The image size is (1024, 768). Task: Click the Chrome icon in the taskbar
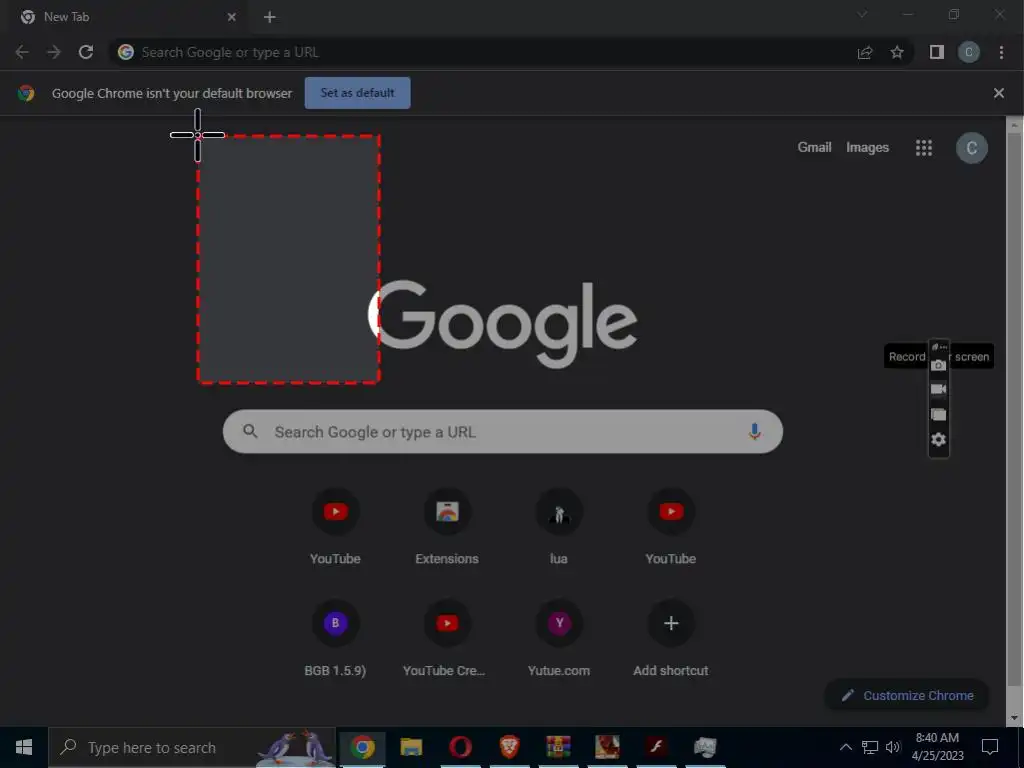(x=362, y=747)
